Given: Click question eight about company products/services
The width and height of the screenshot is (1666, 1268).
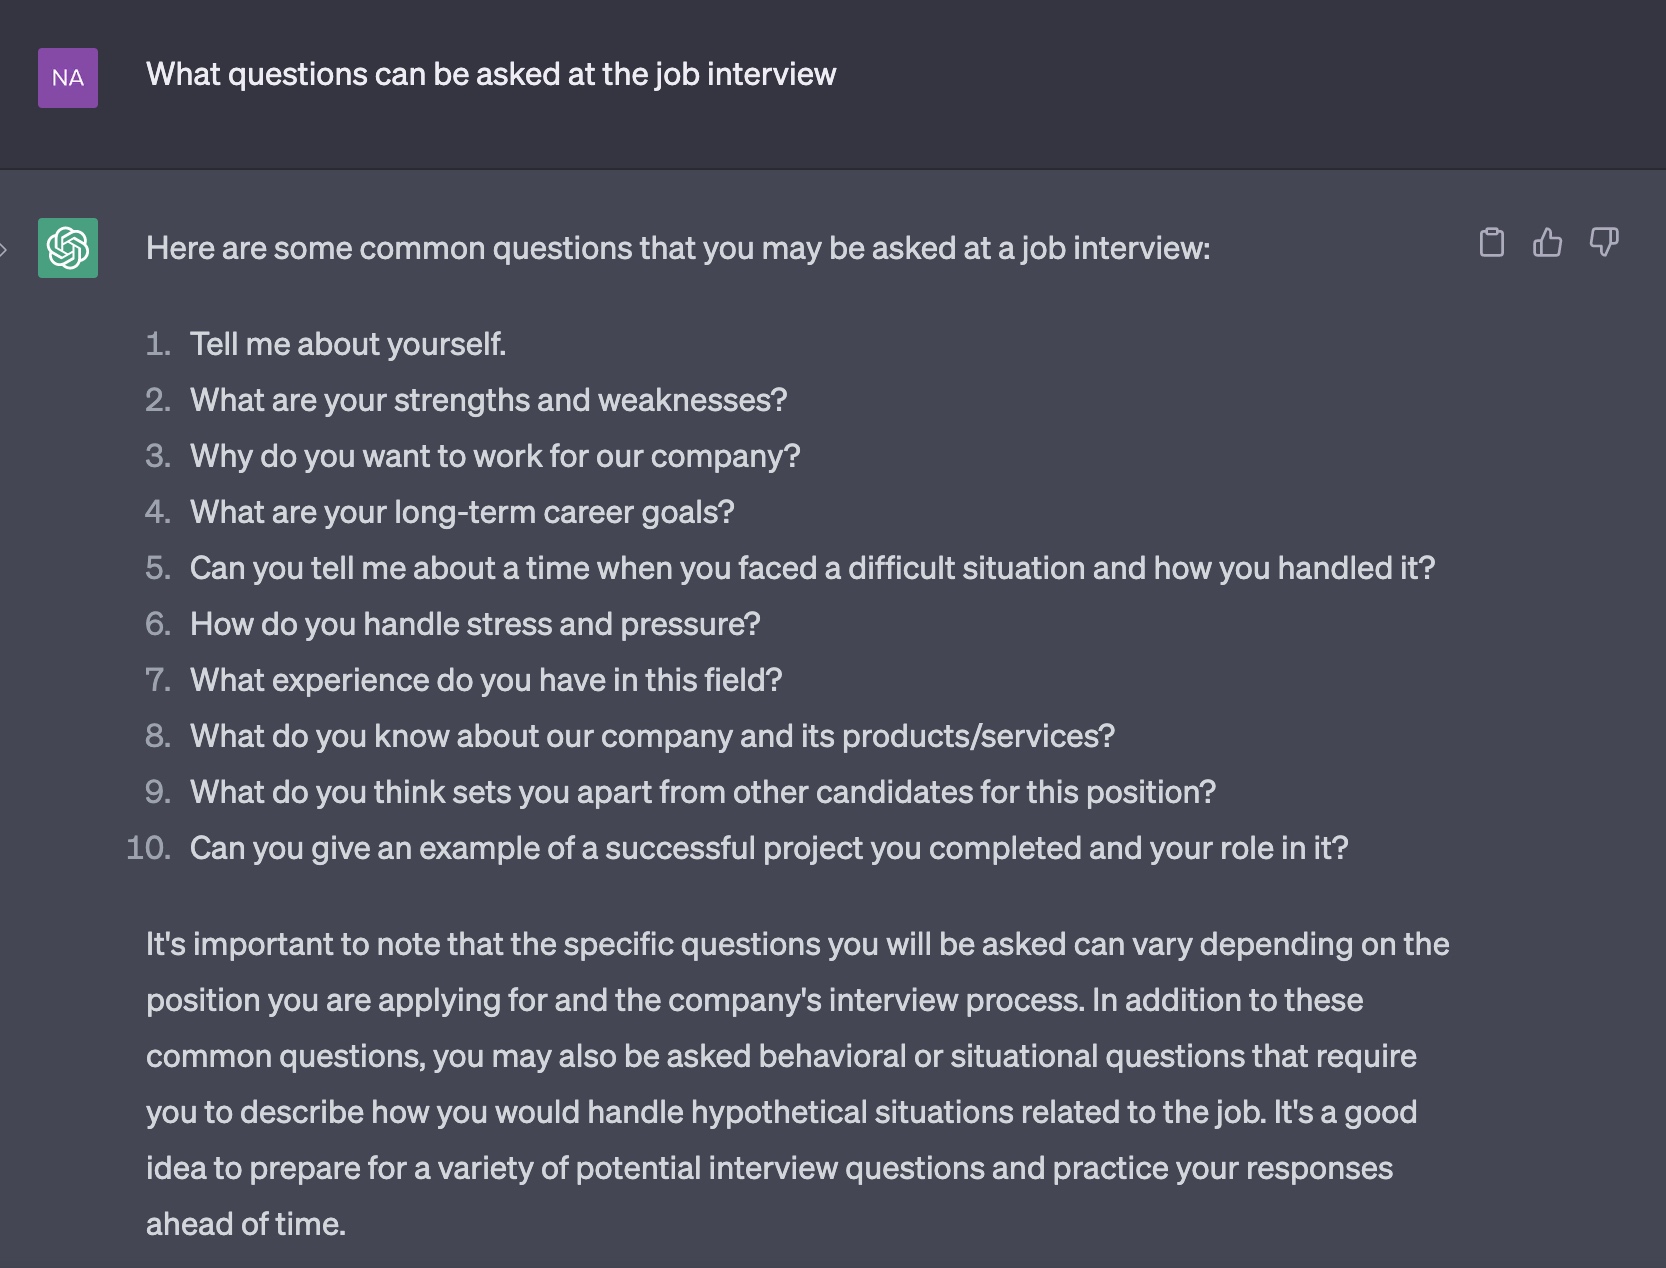Looking at the screenshot, I should click(652, 736).
